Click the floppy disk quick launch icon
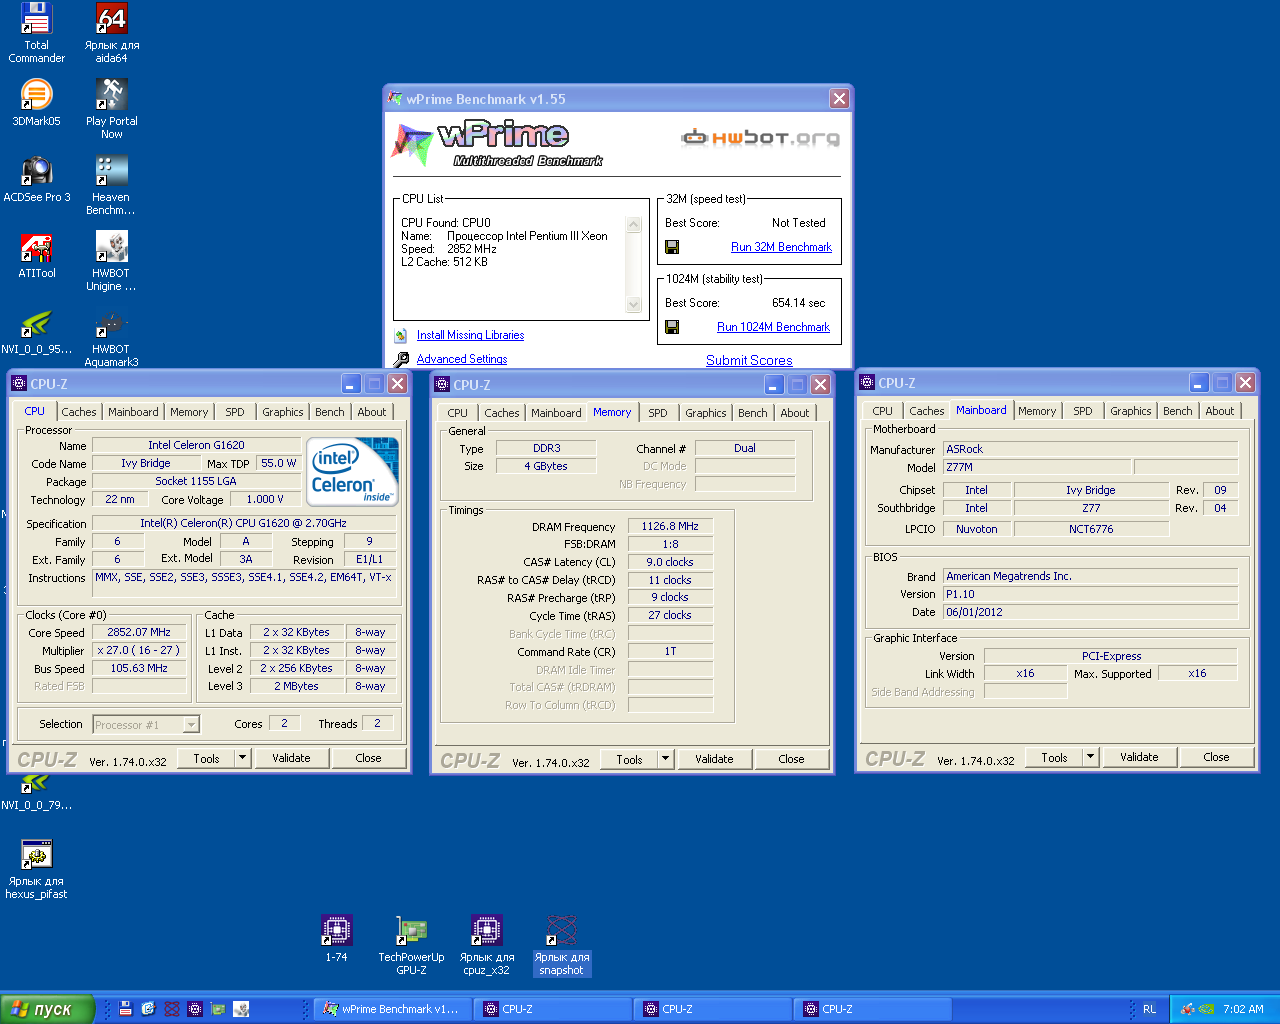This screenshot has width=1280, height=1024. [x=125, y=1009]
